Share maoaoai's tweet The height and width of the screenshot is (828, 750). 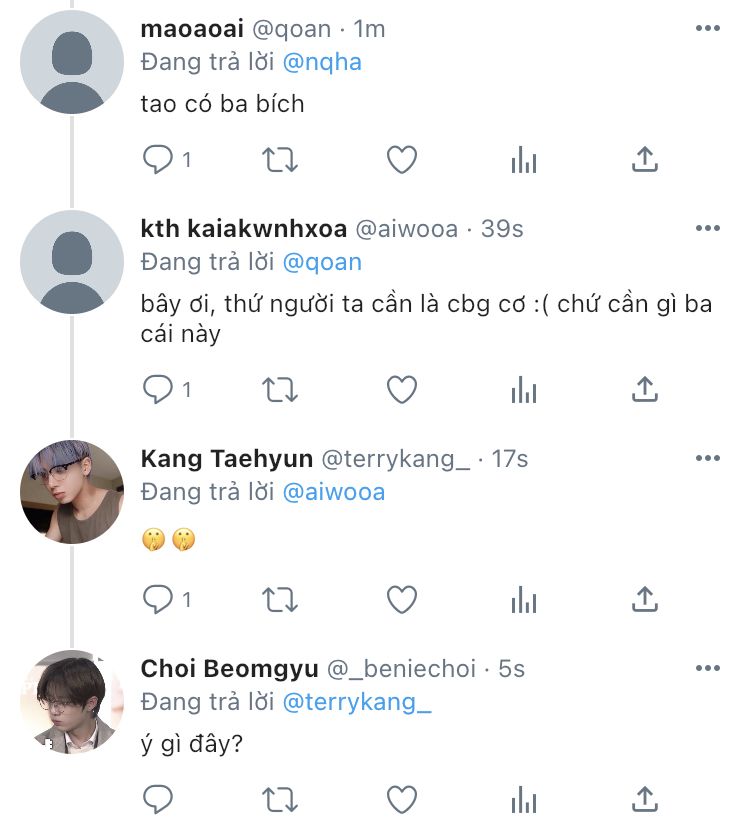click(645, 159)
